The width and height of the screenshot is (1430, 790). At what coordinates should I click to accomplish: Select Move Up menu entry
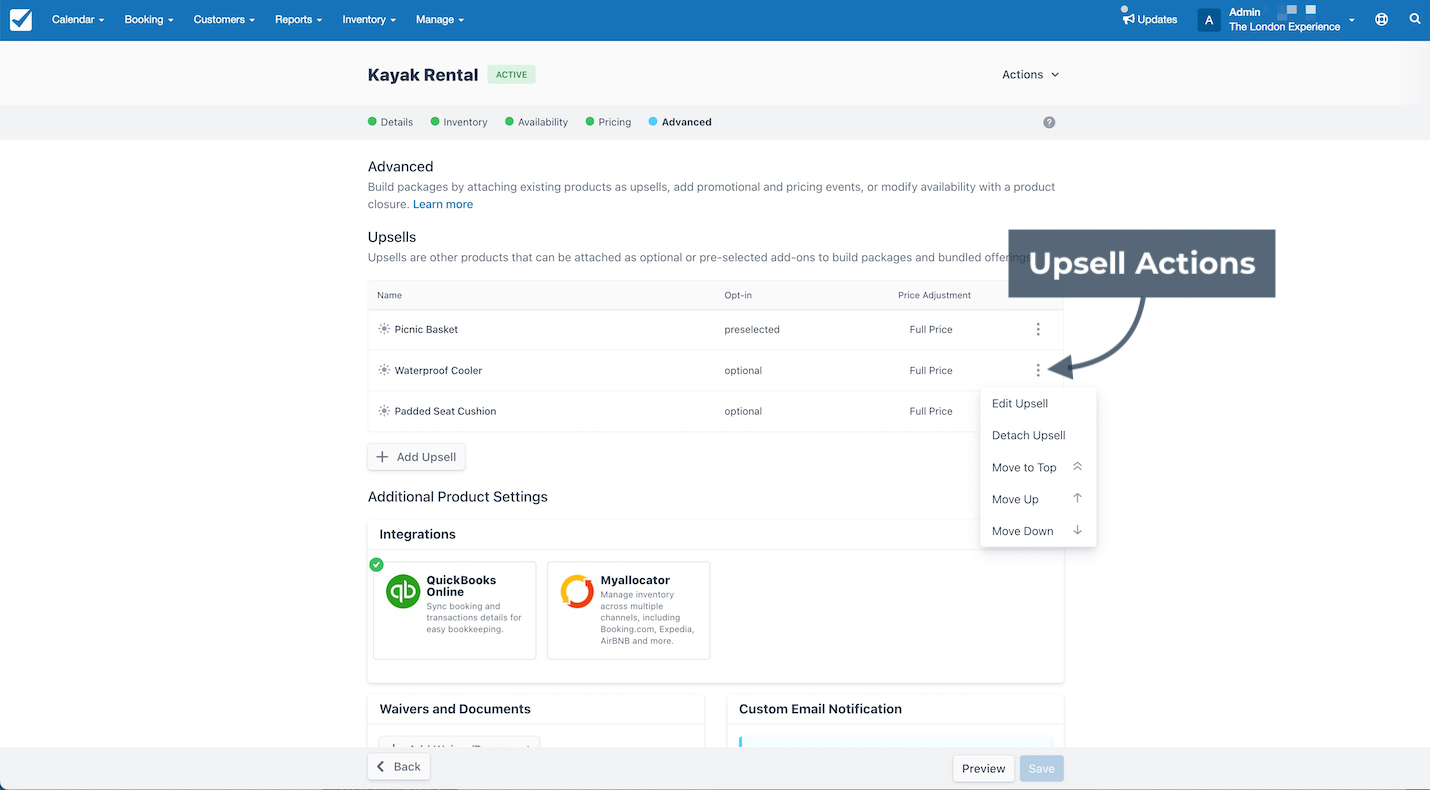pyautogui.click(x=1038, y=500)
